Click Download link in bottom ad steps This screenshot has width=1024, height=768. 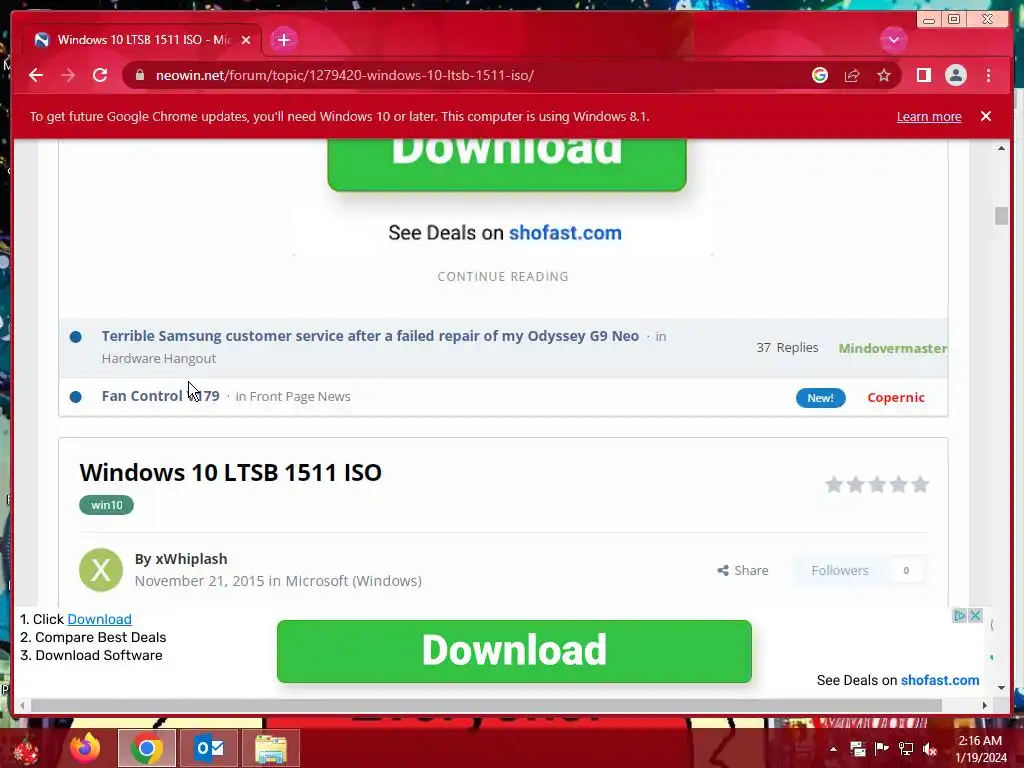[x=99, y=618]
